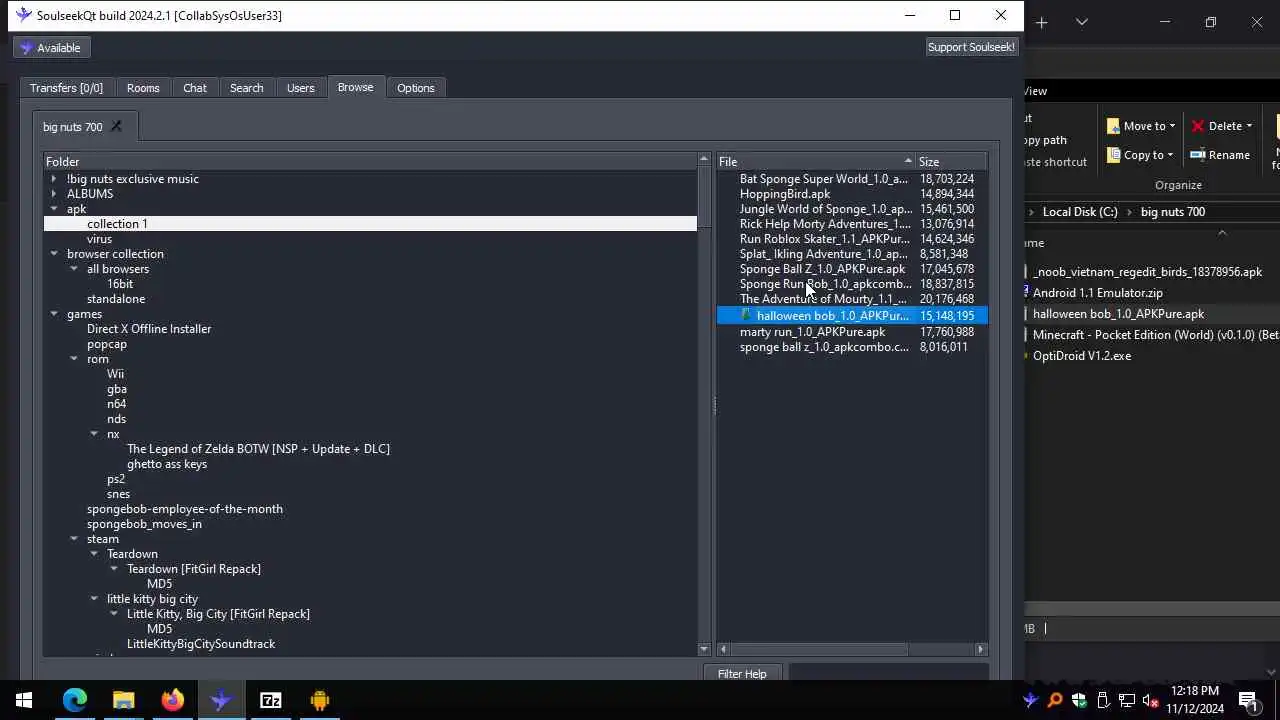Viewport: 1280px width, 720px height.
Task: Click the Delete red X icon in Explorer
Action: pos(1197,126)
